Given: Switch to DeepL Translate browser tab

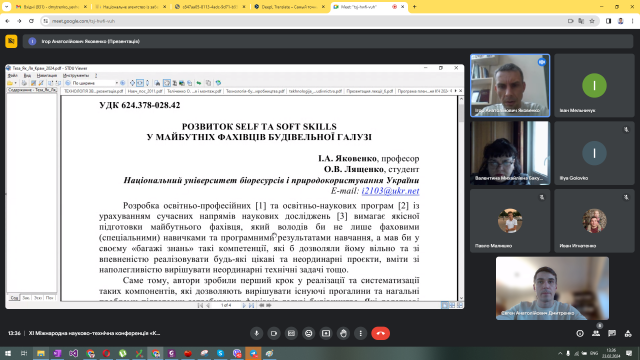Looking at the screenshot, I should 289,7.
